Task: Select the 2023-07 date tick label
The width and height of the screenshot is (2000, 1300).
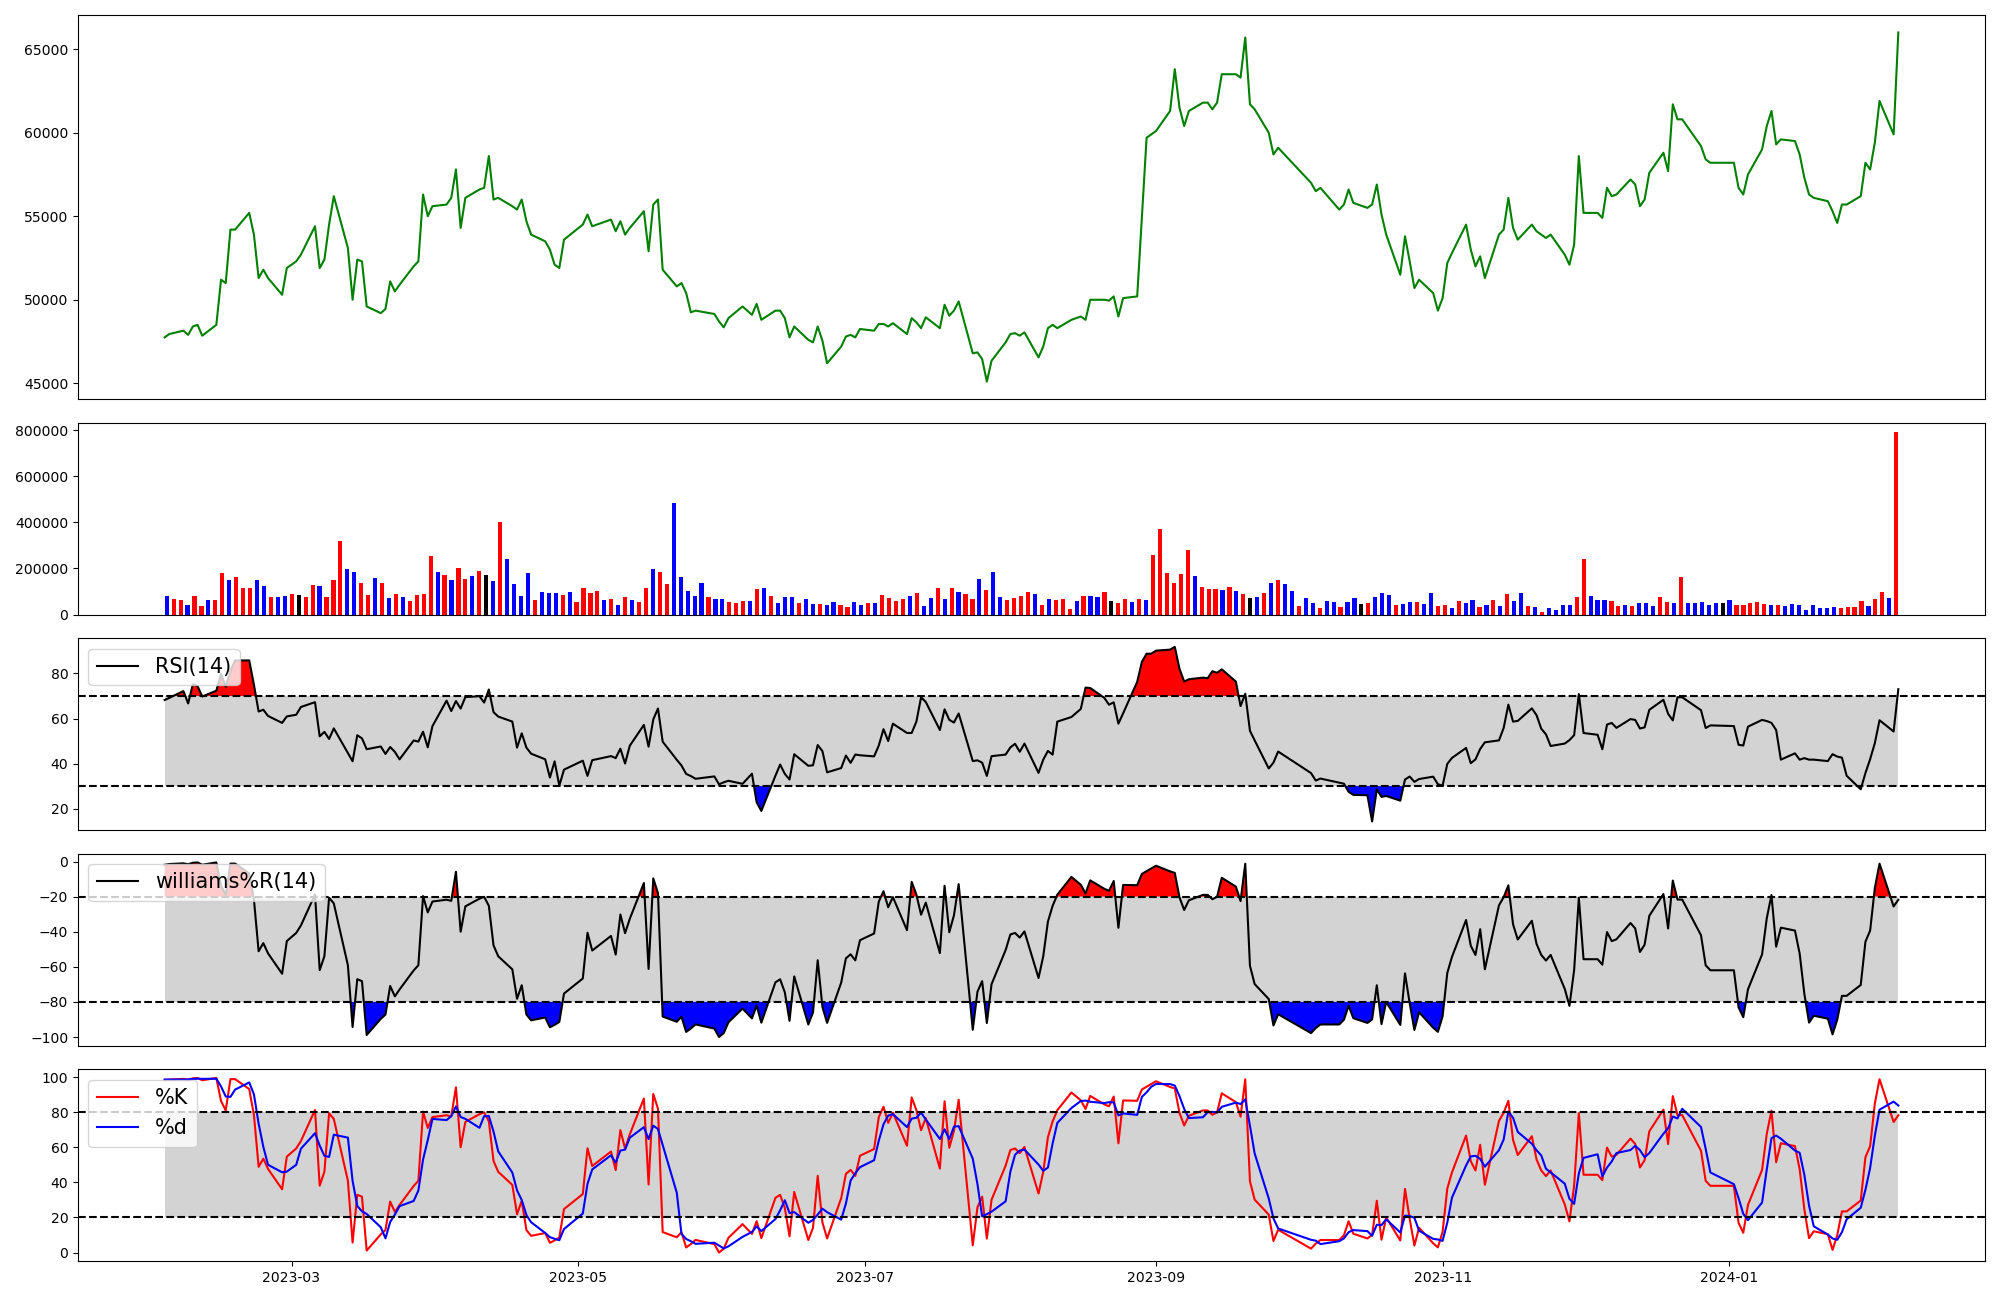Action: click(x=864, y=1277)
